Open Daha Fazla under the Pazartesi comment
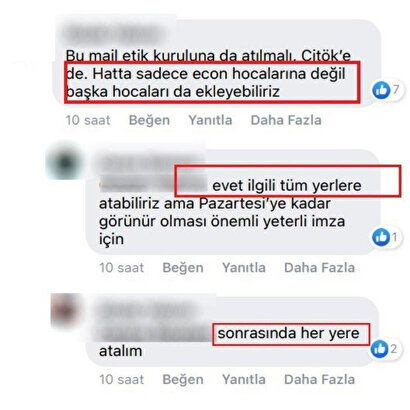Viewport: 410px width, 410px height. [319, 267]
